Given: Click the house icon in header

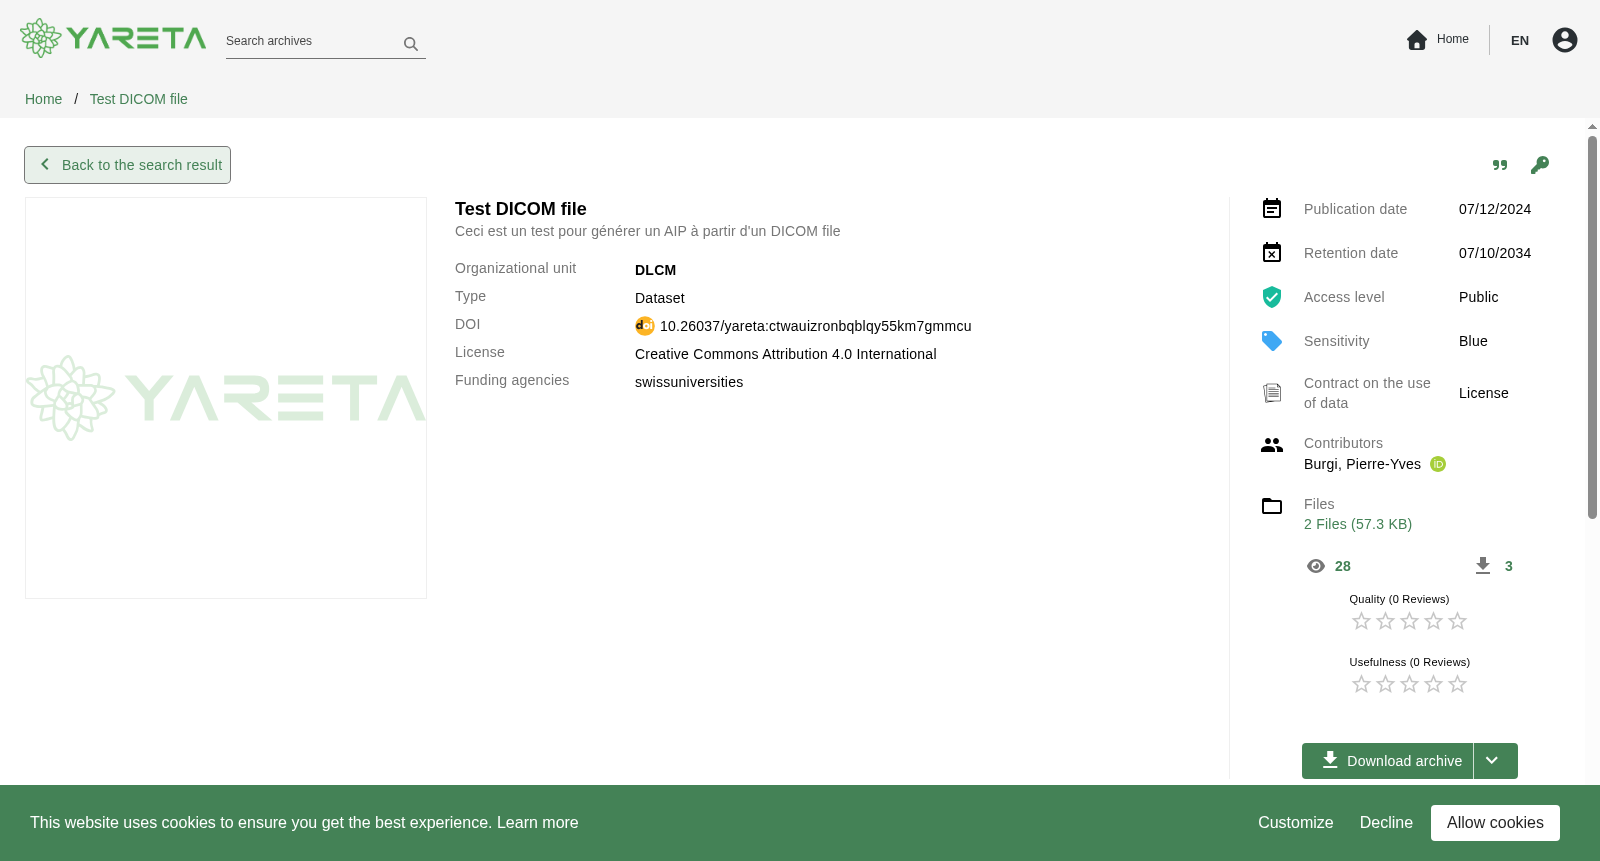Looking at the screenshot, I should pyautogui.click(x=1416, y=40).
